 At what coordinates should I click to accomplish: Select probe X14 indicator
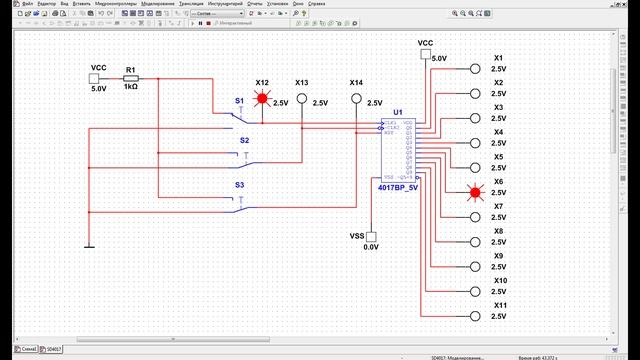pyautogui.click(x=356, y=98)
